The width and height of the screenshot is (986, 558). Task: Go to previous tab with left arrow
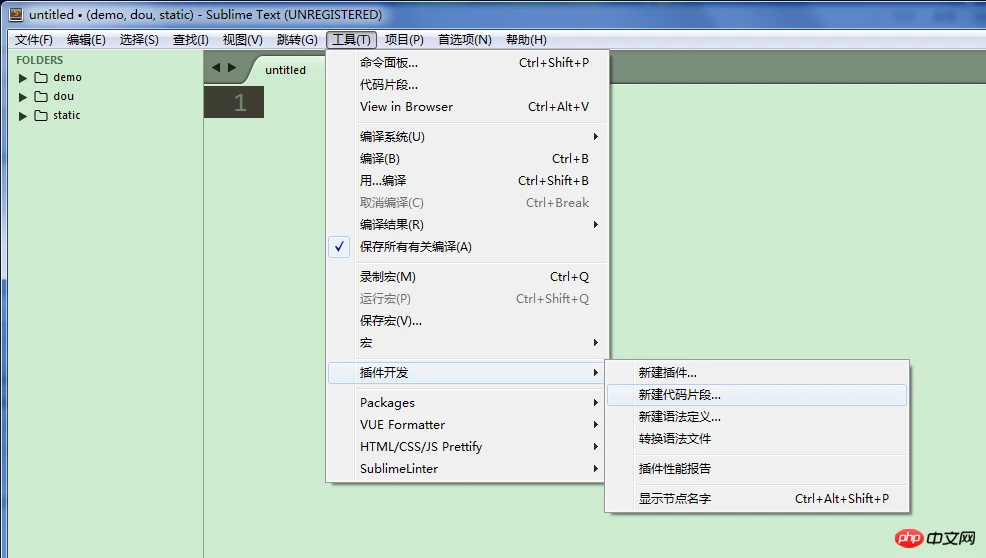(216, 67)
